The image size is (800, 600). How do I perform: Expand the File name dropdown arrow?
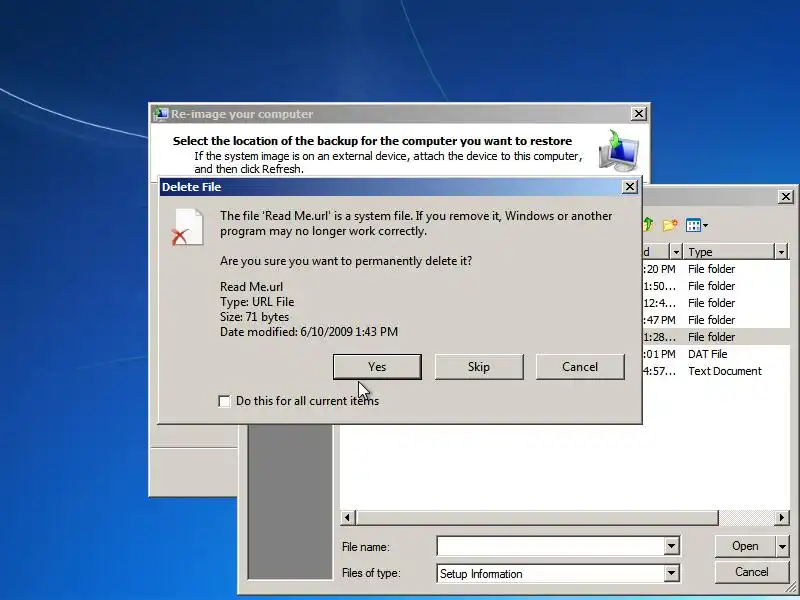tap(671, 546)
